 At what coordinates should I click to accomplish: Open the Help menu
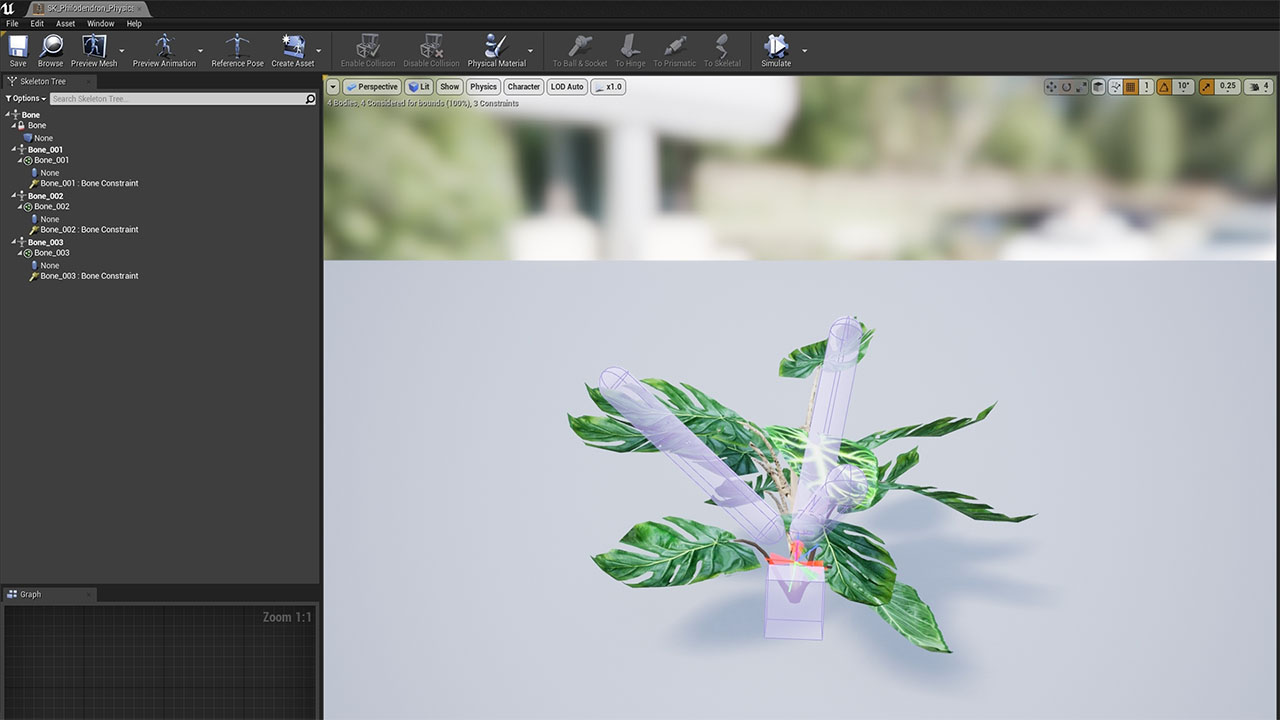[134, 23]
